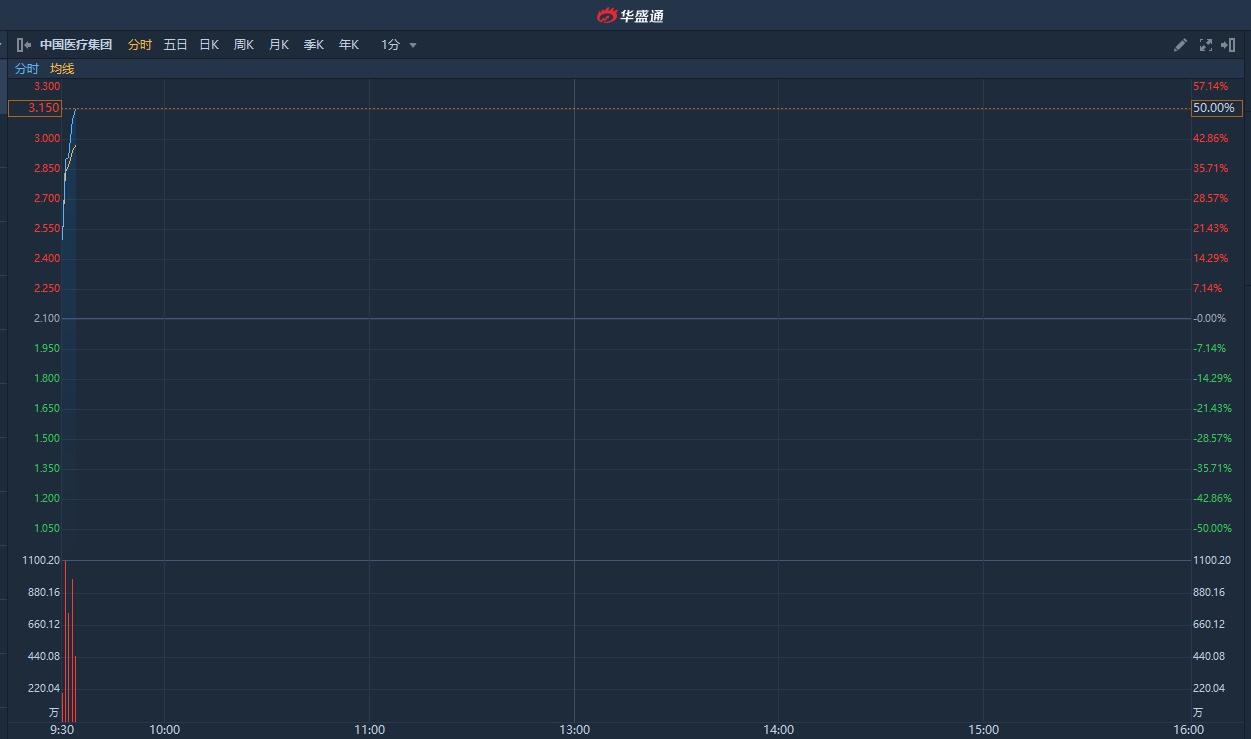Toggle the 均线 average line legend
This screenshot has width=1251, height=739.
coord(62,69)
